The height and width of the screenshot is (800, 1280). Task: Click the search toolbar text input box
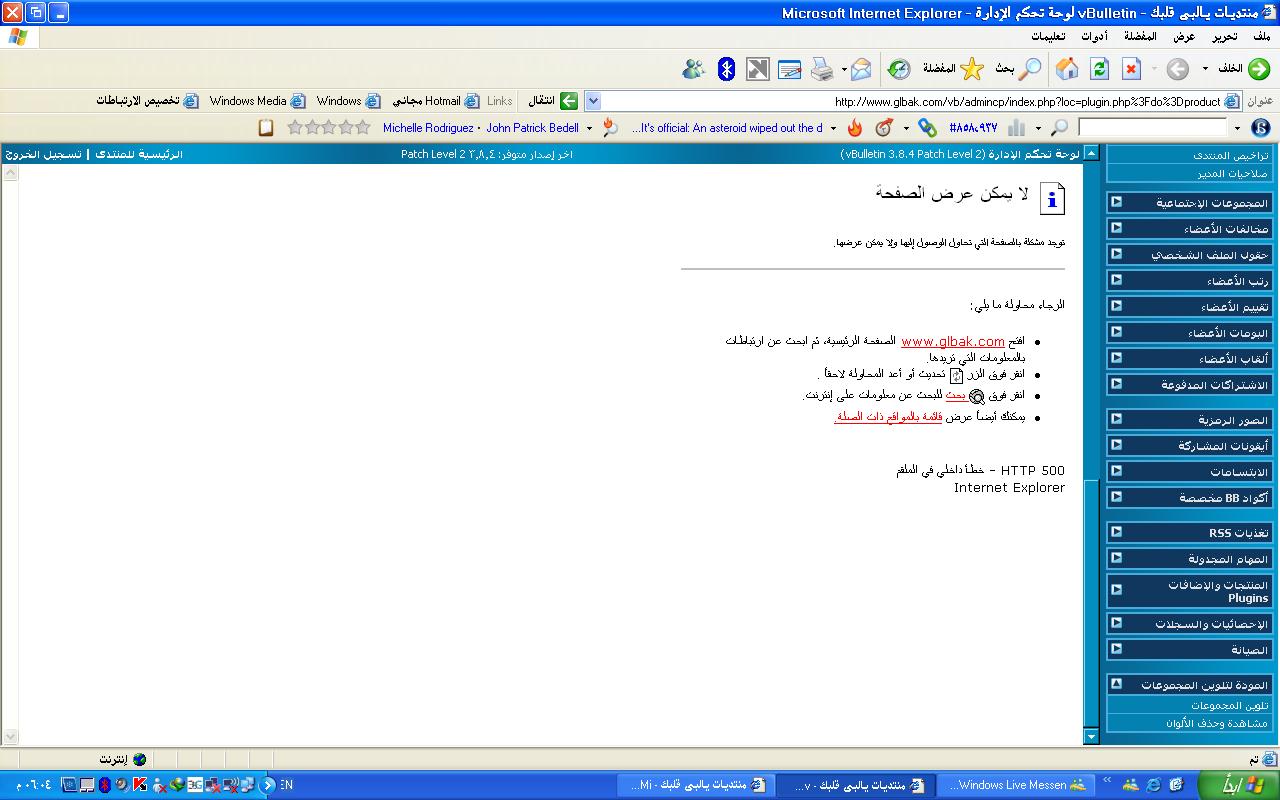click(1152, 128)
